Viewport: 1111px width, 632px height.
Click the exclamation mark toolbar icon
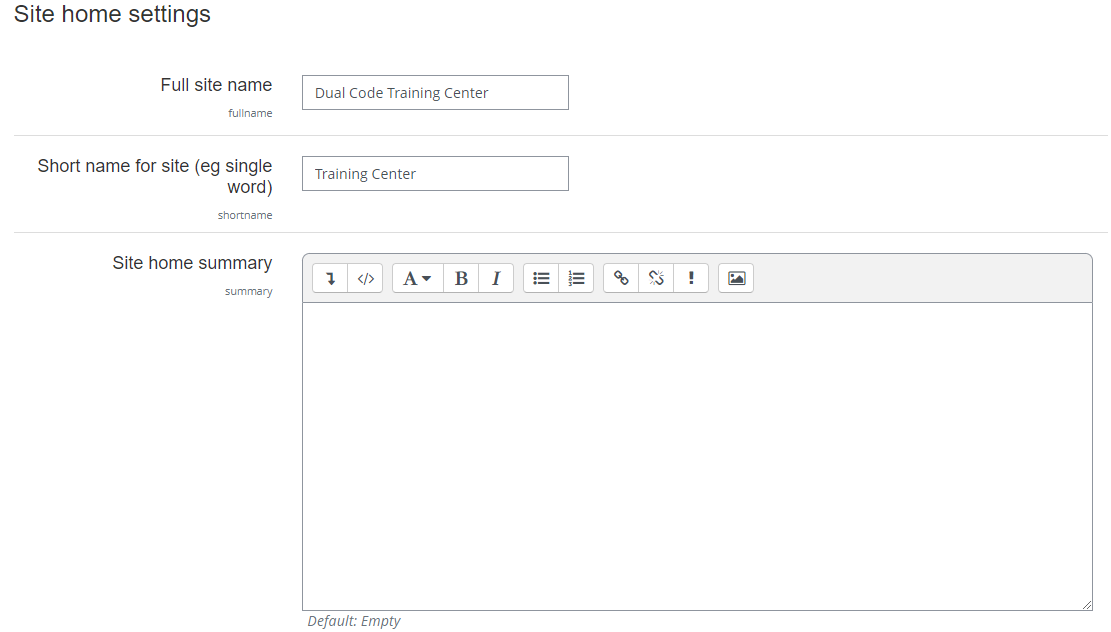[691, 278]
